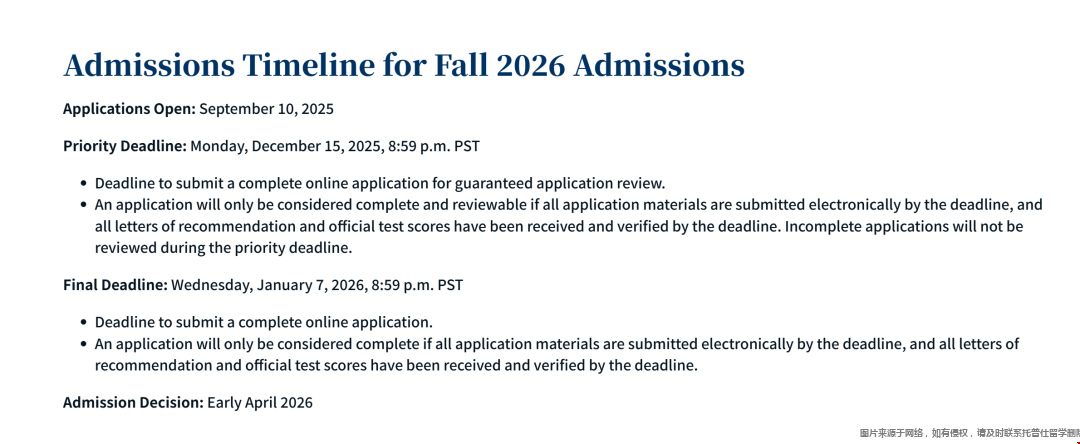Click the "Final Deadline:" bold label
The image size is (1080, 444).
pyautogui.click(x=115, y=285)
